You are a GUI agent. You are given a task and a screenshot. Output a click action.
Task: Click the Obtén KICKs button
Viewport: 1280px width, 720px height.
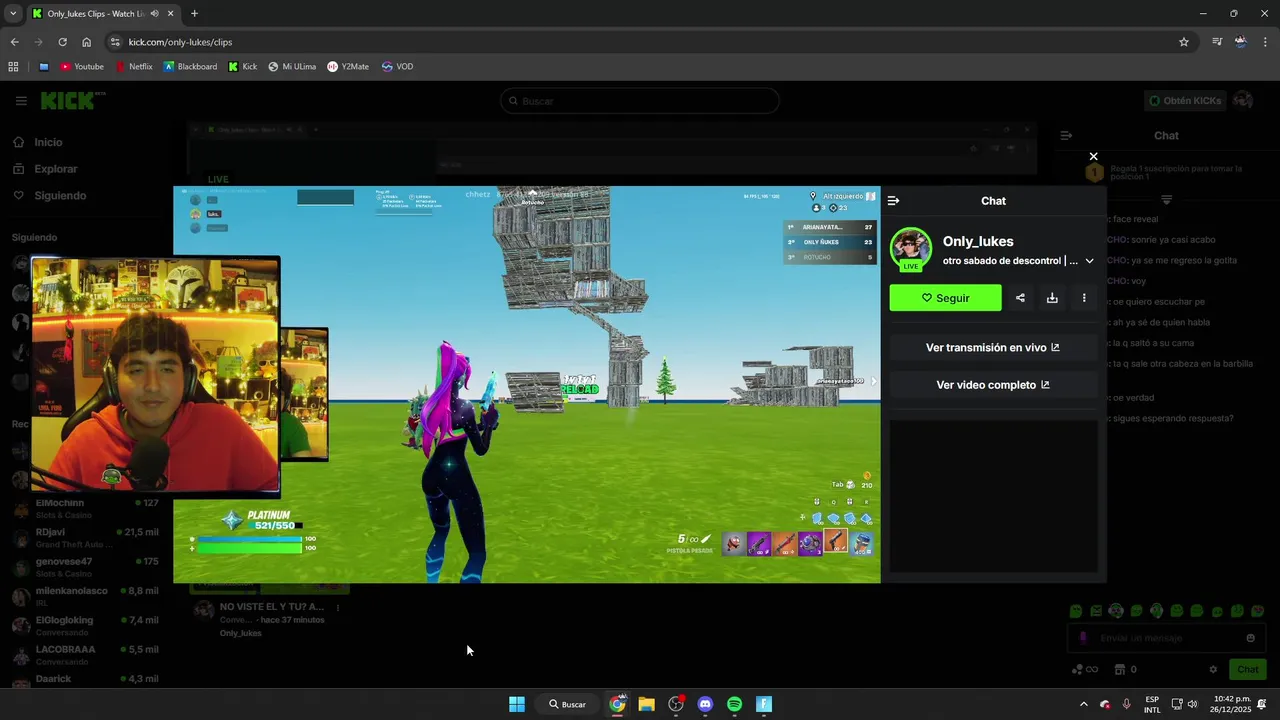pos(1185,101)
